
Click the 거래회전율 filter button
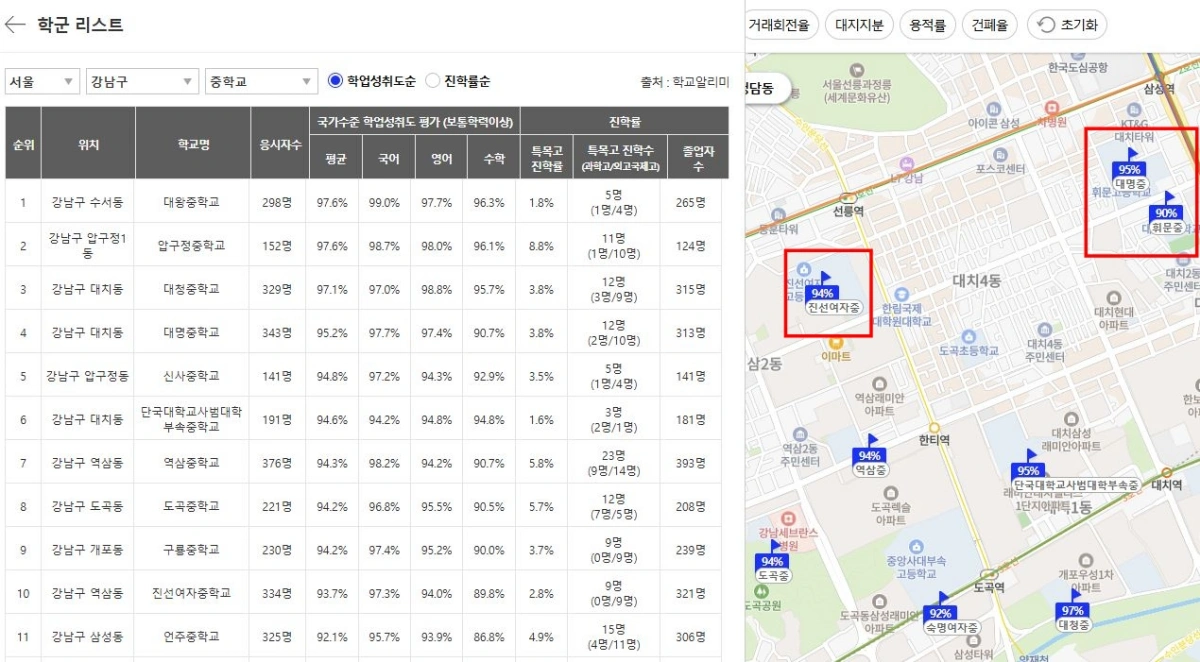[783, 25]
